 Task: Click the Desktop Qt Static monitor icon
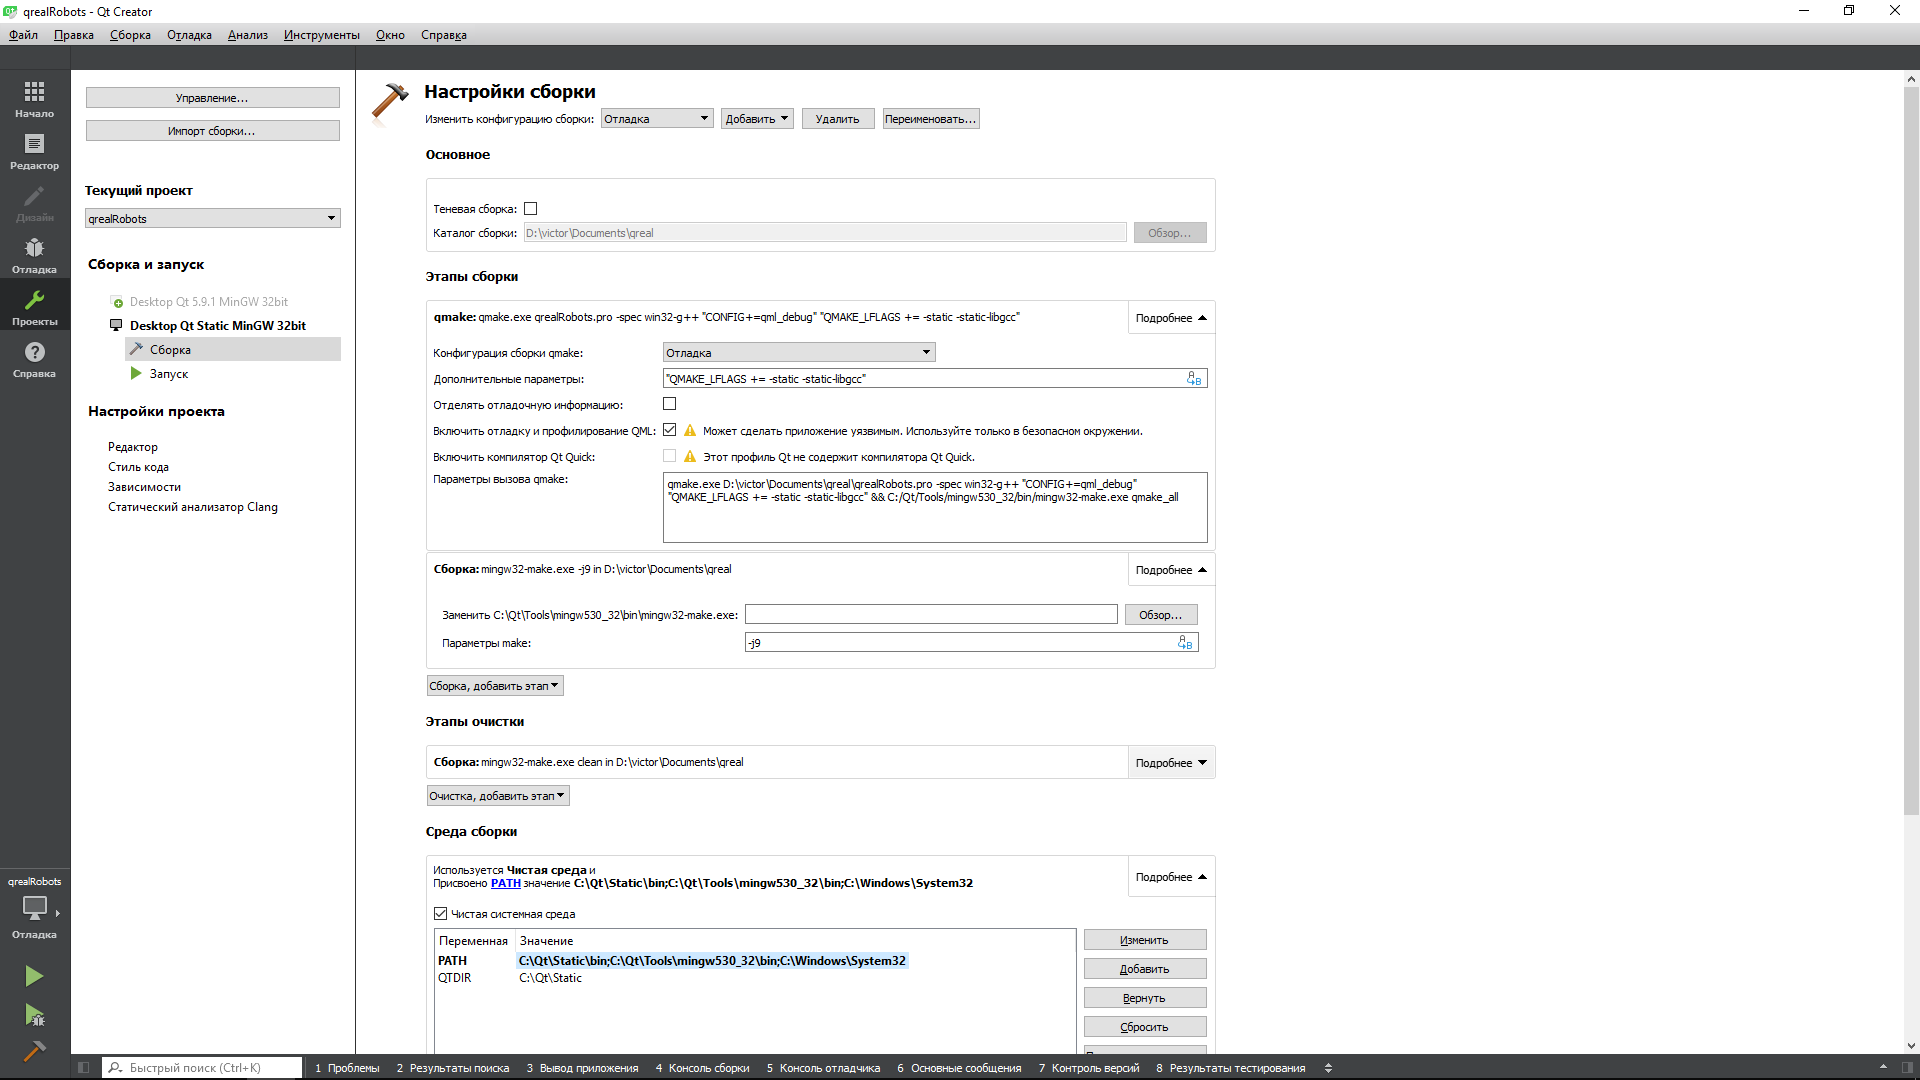116,325
